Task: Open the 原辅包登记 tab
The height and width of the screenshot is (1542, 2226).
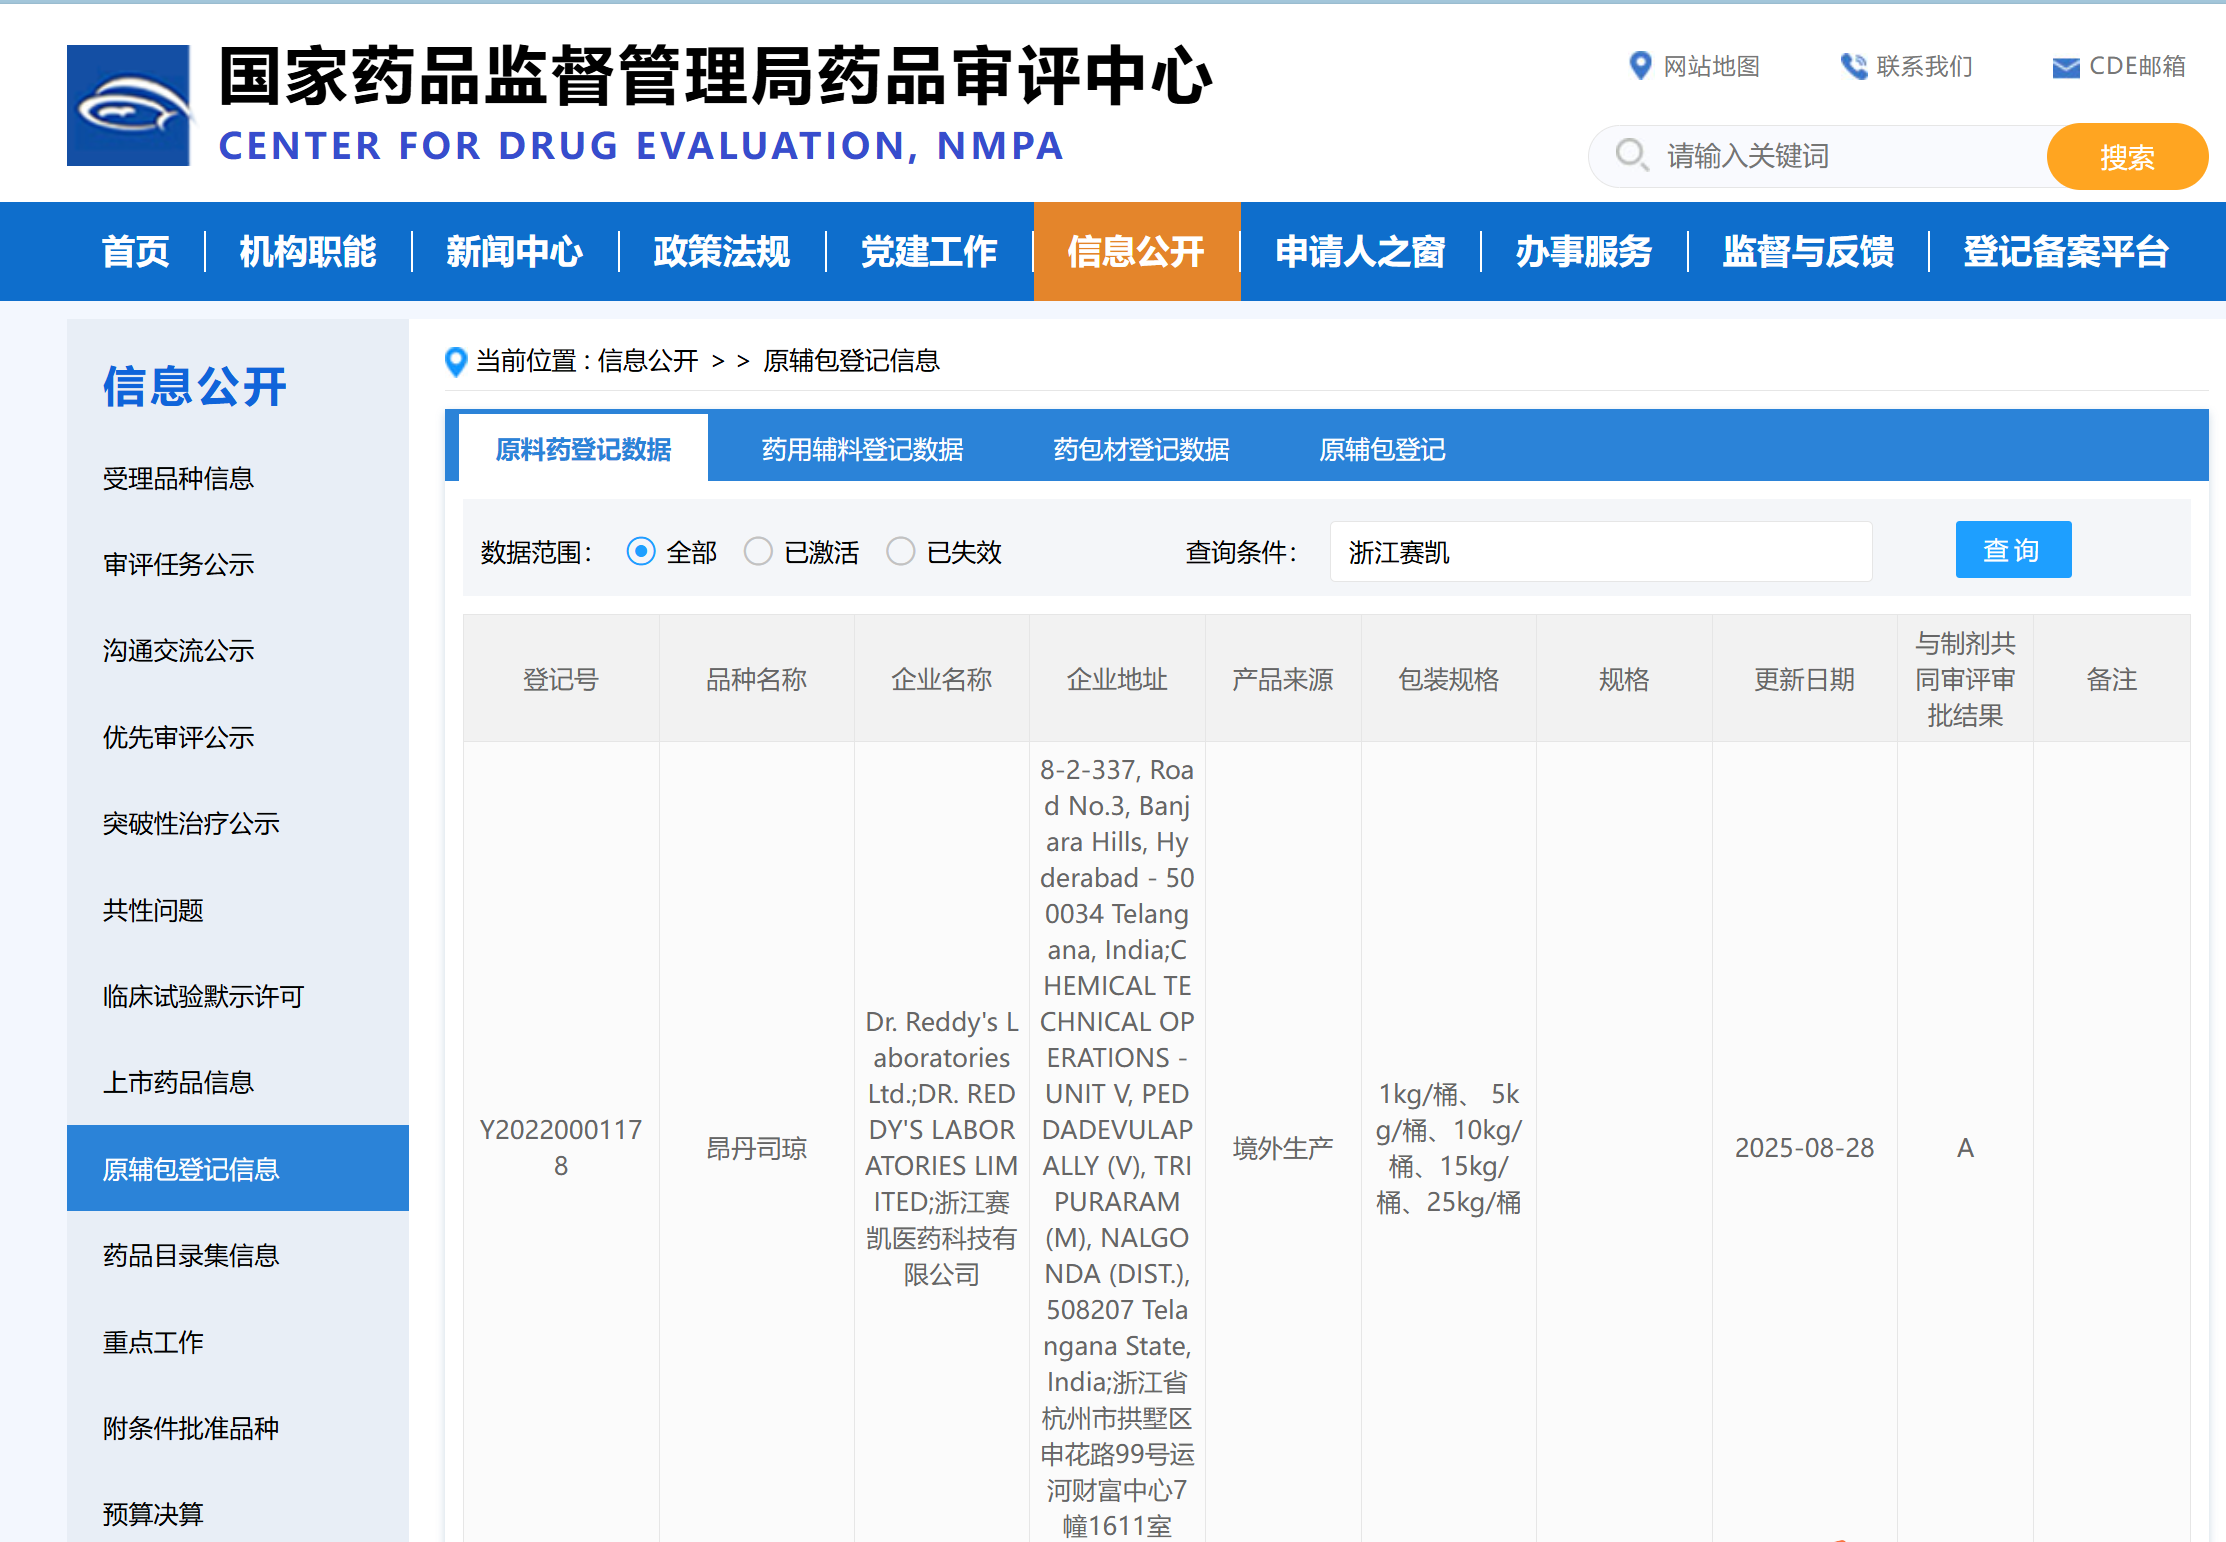Action: tap(1382, 449)
